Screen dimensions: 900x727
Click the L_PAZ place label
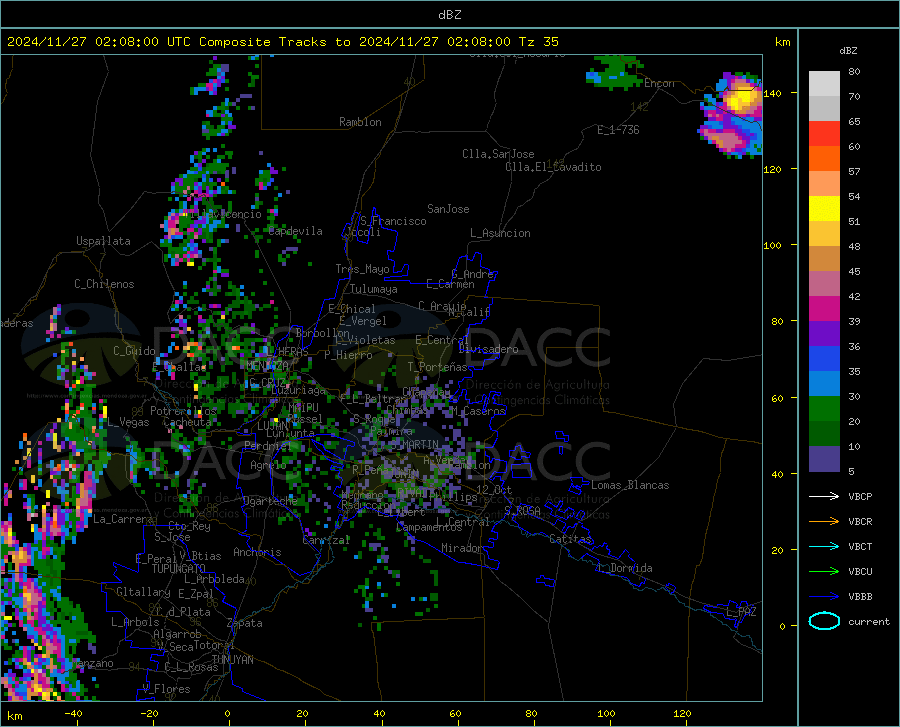741,612
